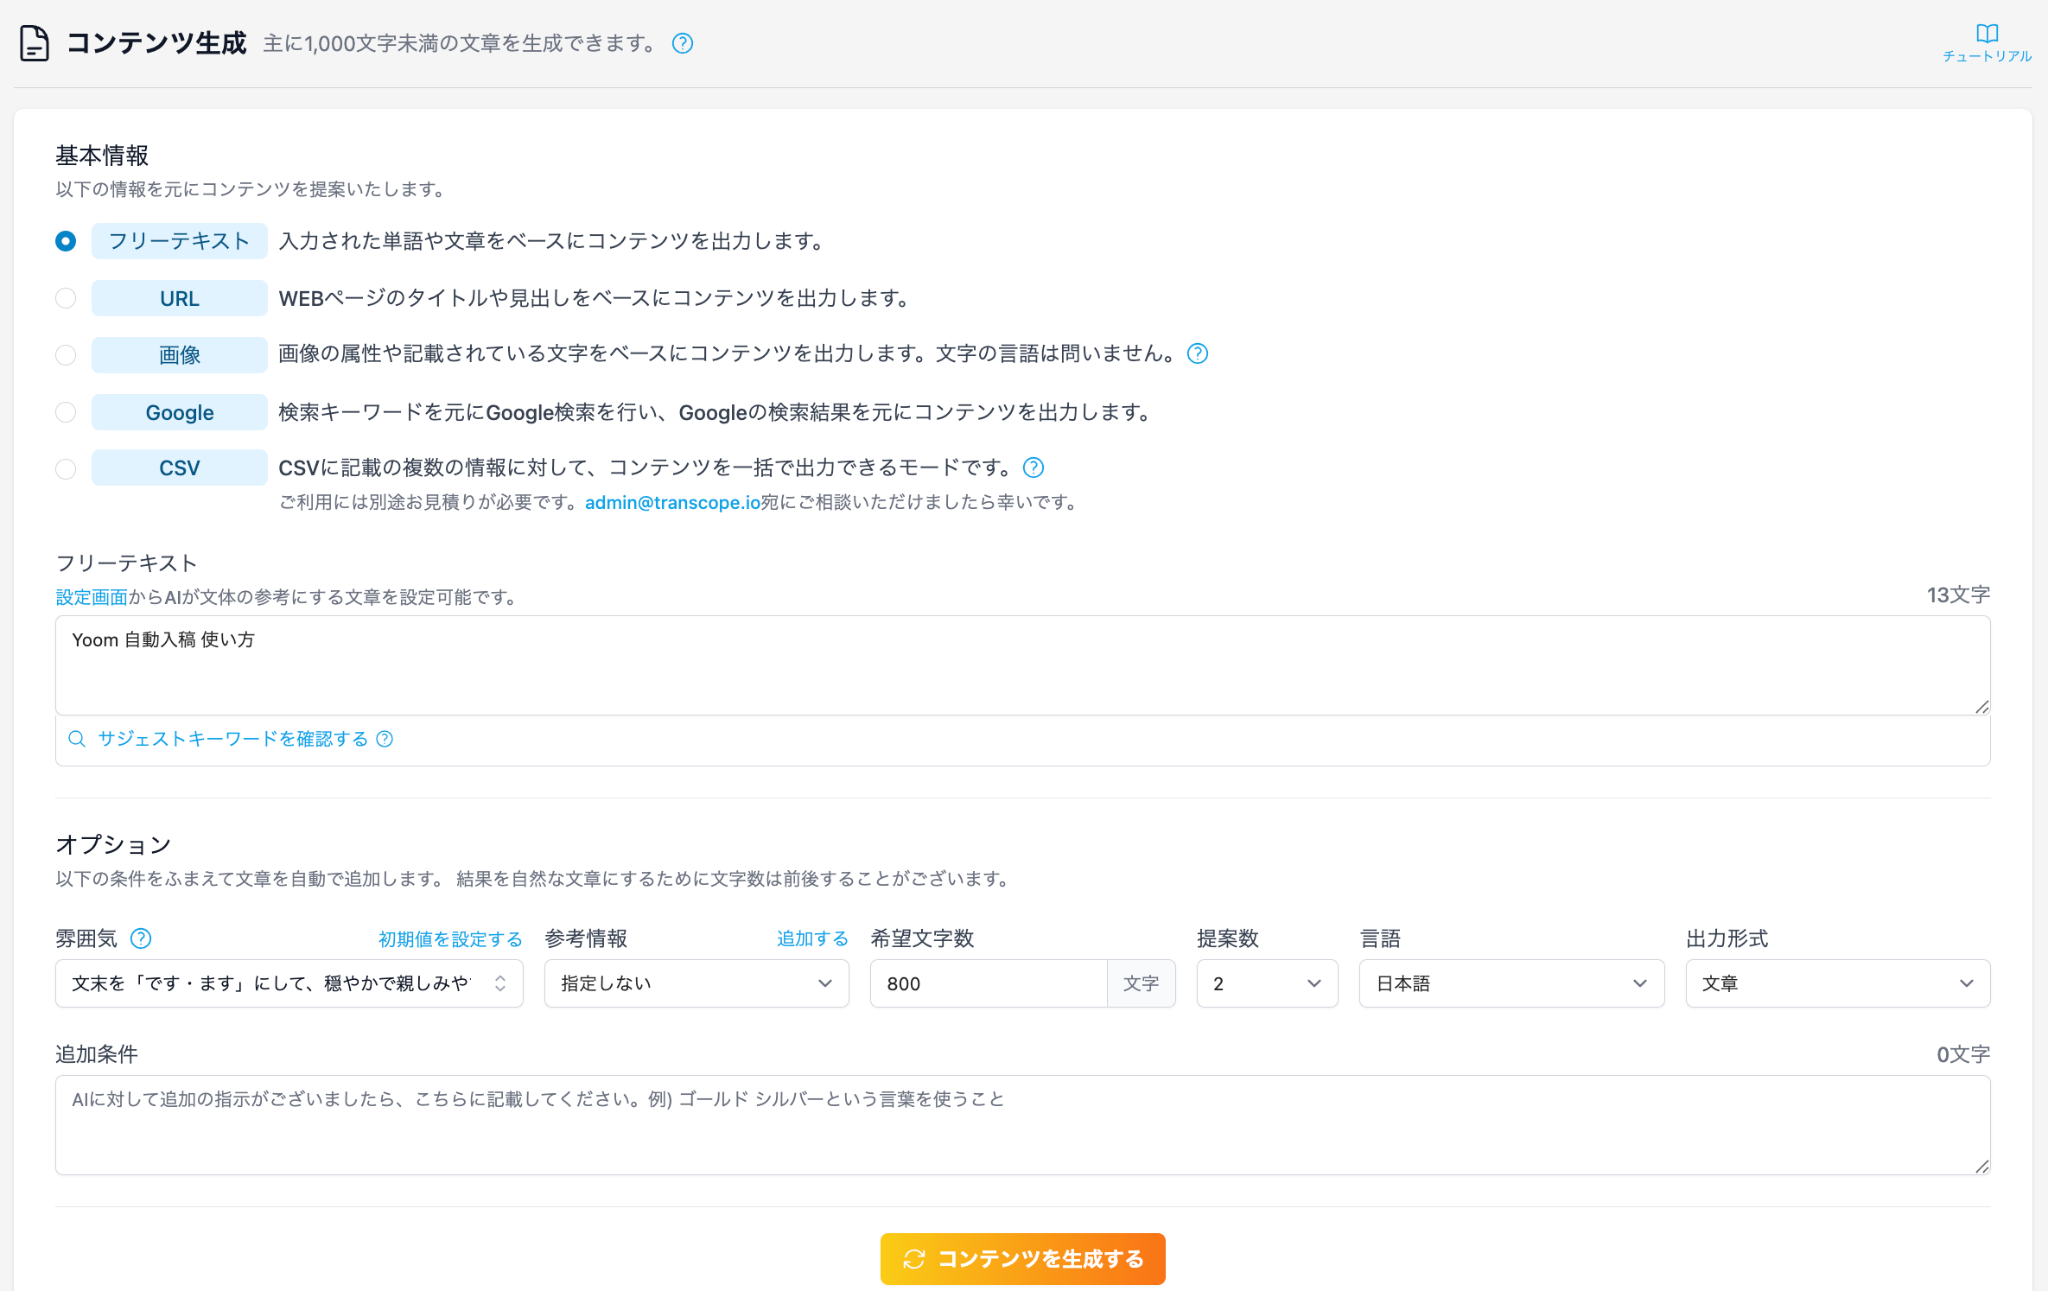Click the help icon beside コンテンツ生成 header
Image resolution: width=2048 pixels, height=1291 pixels.
point(682,43)
